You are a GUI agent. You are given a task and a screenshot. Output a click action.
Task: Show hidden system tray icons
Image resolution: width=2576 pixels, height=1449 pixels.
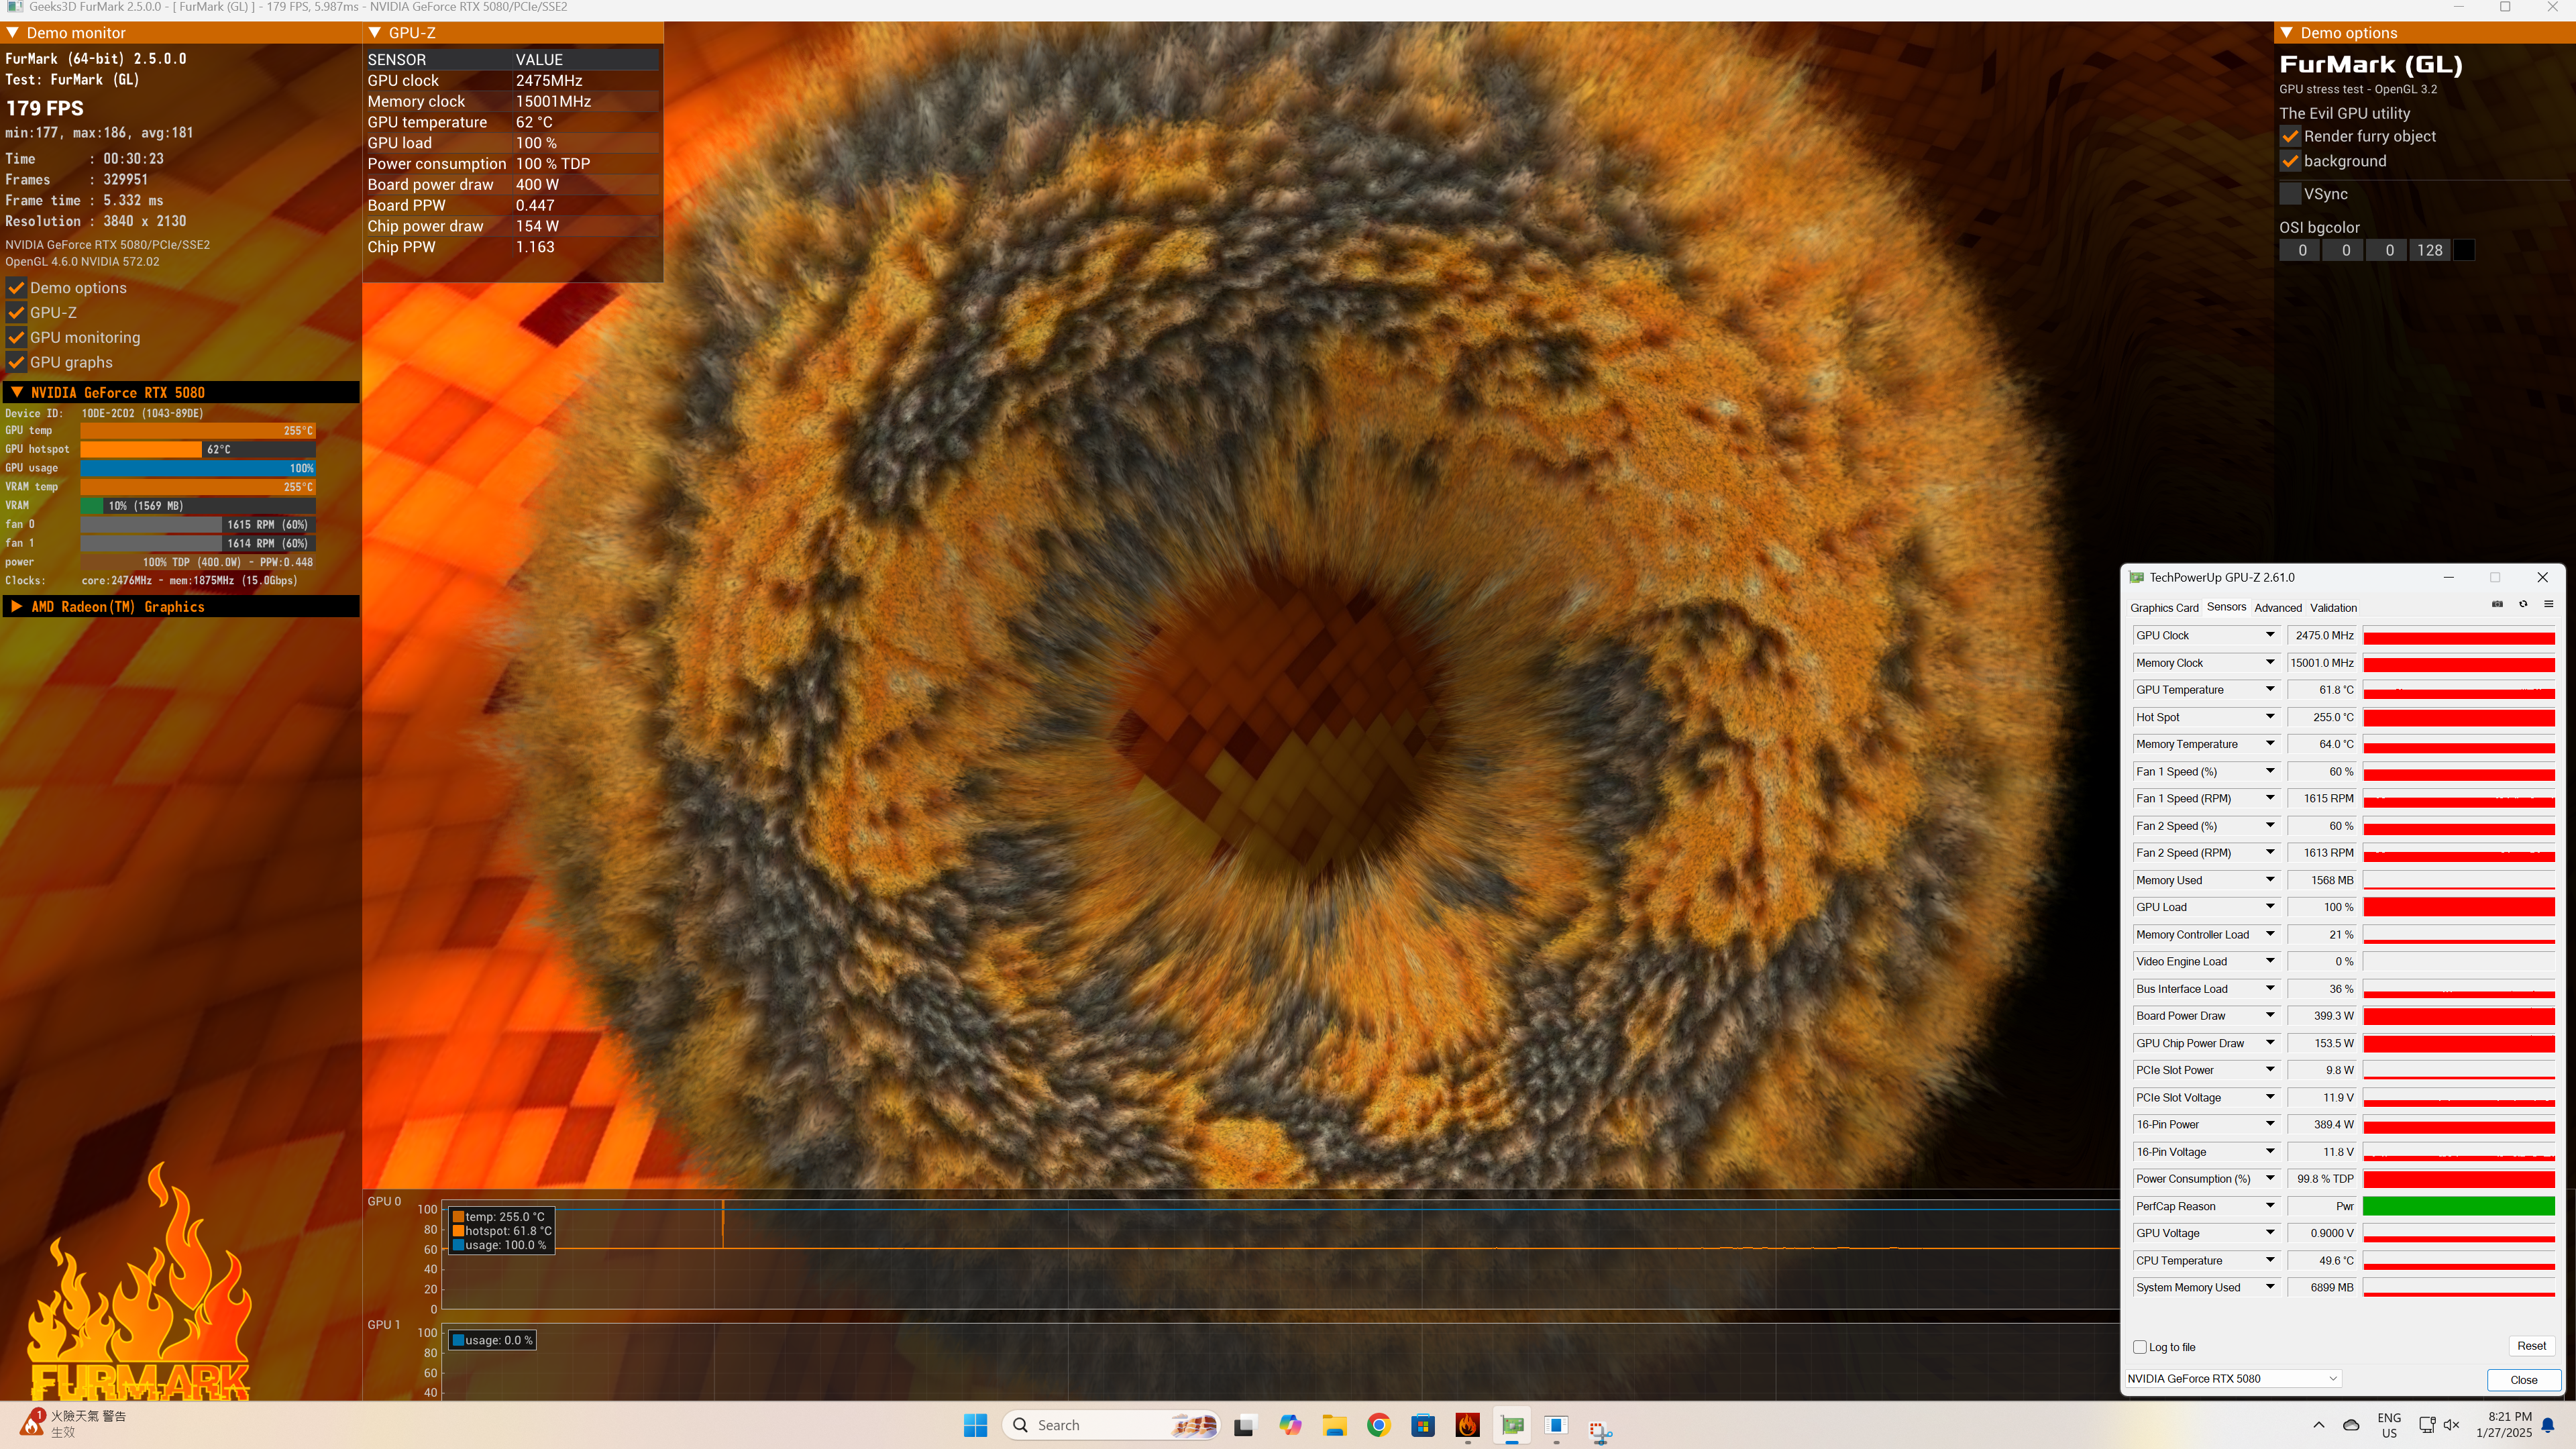[2318, 1425]
